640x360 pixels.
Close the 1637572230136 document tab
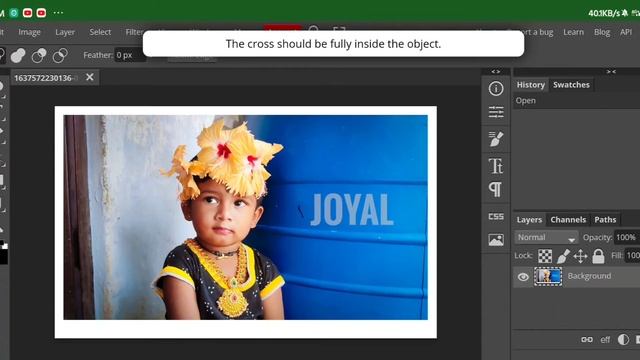(x=90, y=77)
